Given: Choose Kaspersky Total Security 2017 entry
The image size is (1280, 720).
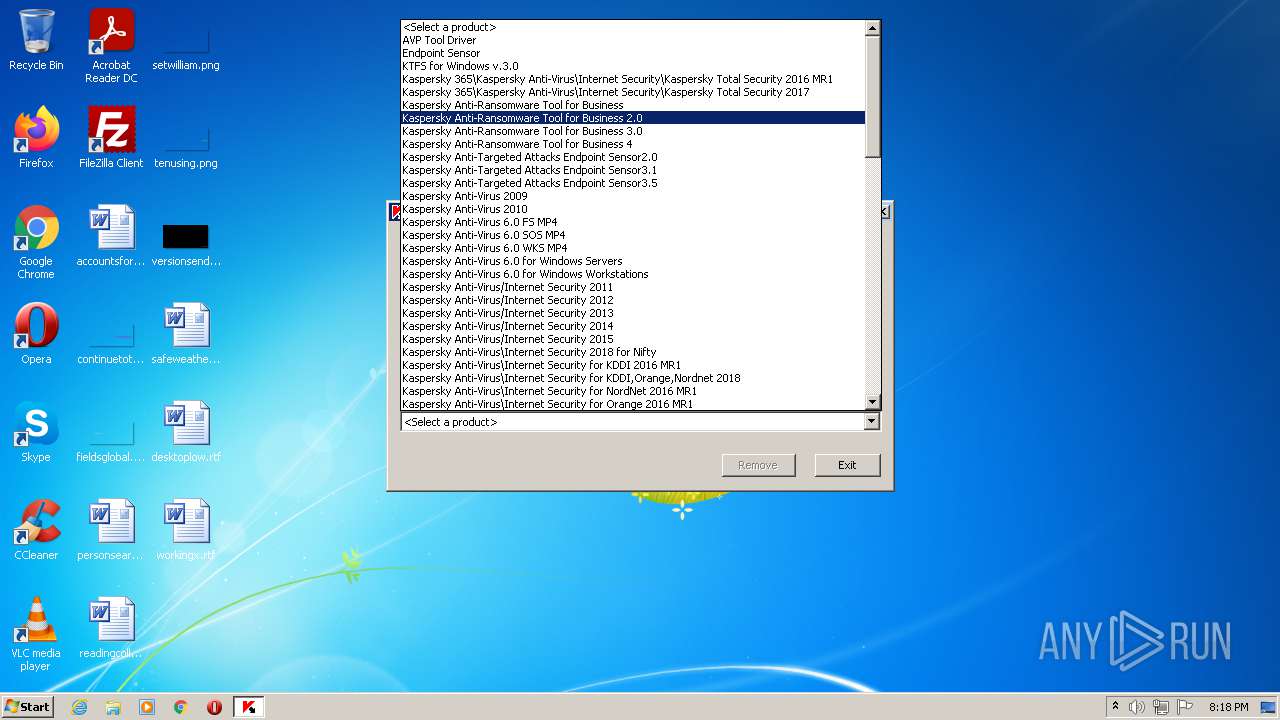Looking at the screenshot, I should pyautogui.click(x=633, y=92).
